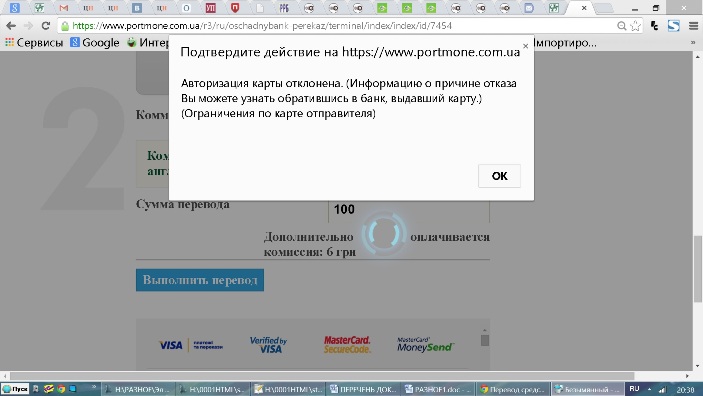Reload the page with the refresh icon
This screenshot has height=396, width=703.
coord(46,26)
